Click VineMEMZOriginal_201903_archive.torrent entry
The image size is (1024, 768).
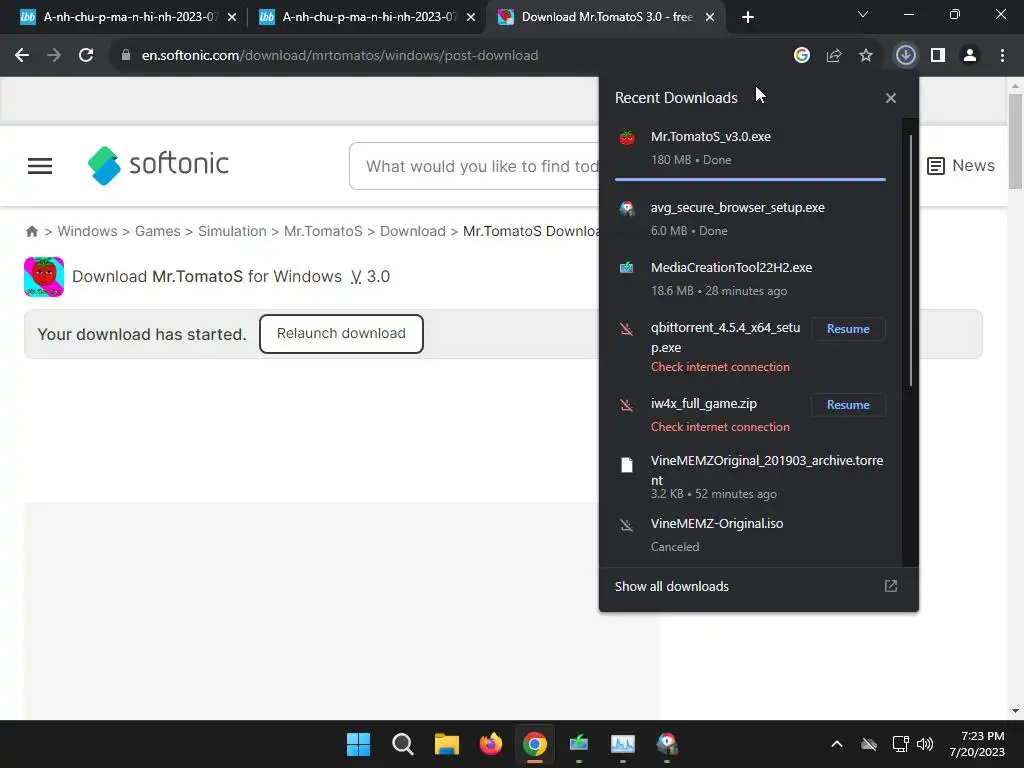click(x=750, y=476)
